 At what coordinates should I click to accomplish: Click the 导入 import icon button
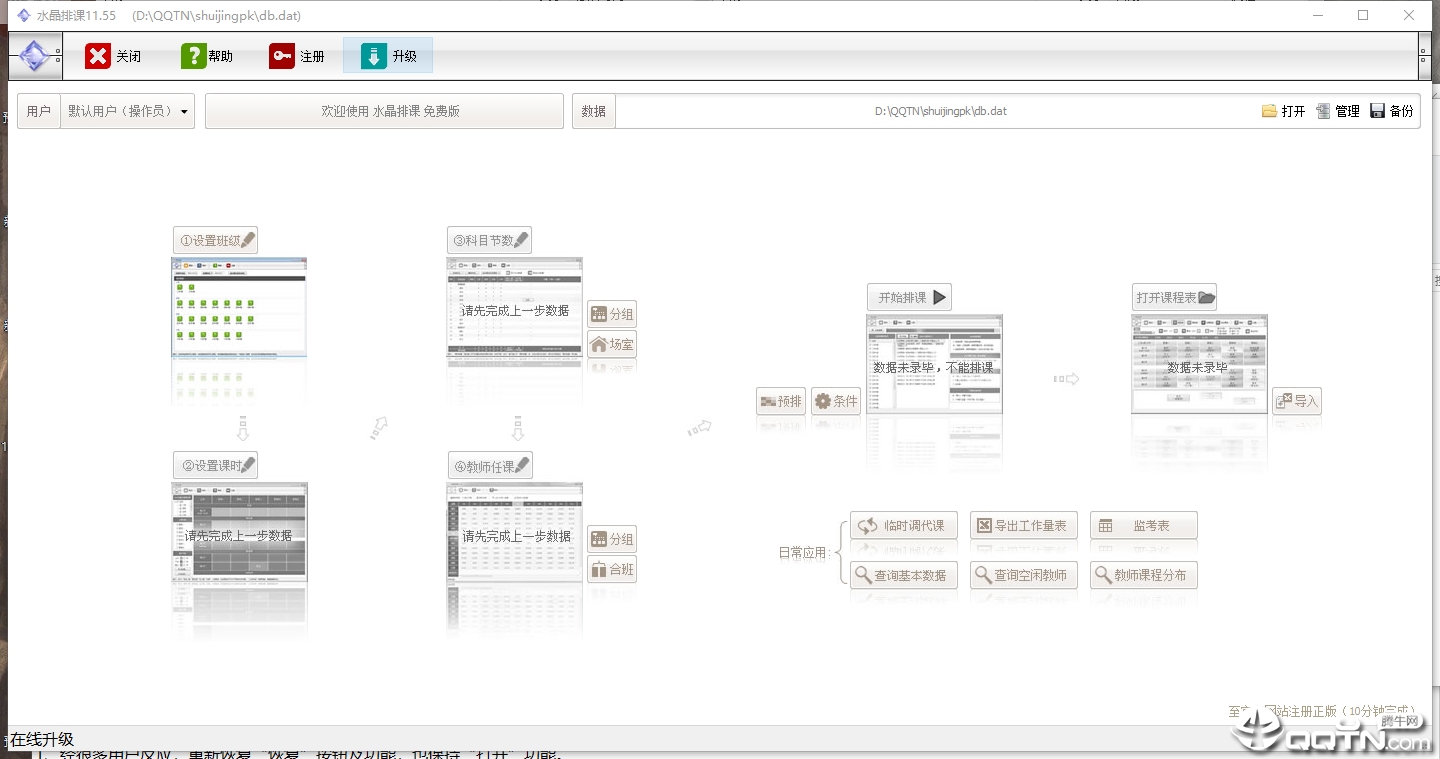1297,401
